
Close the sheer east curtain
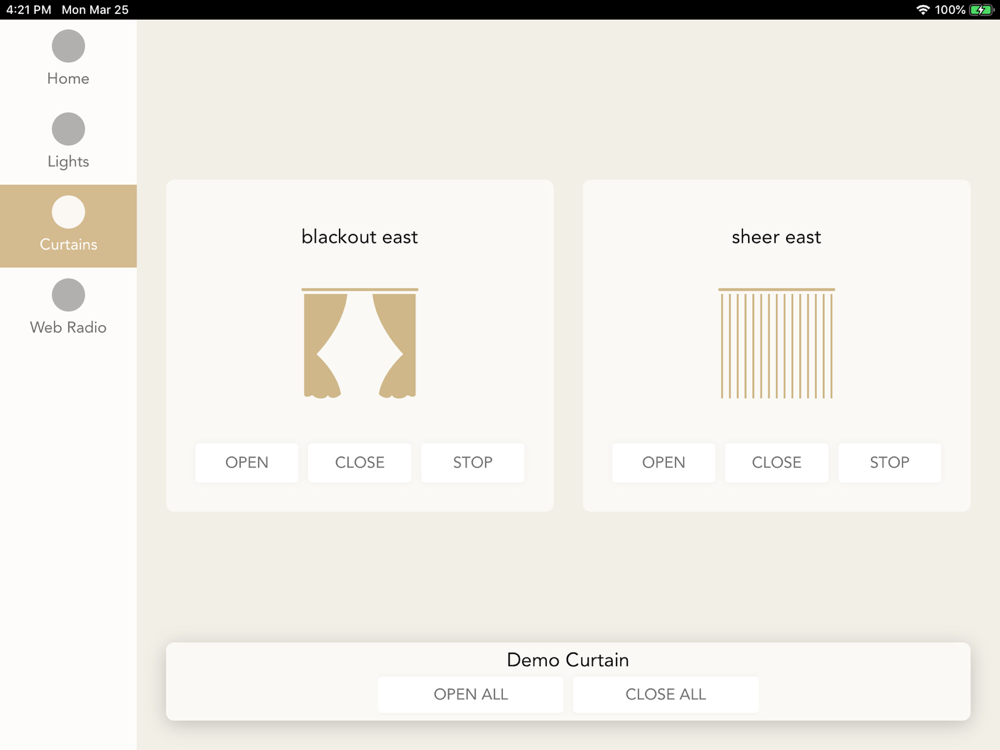pos(777,463)
